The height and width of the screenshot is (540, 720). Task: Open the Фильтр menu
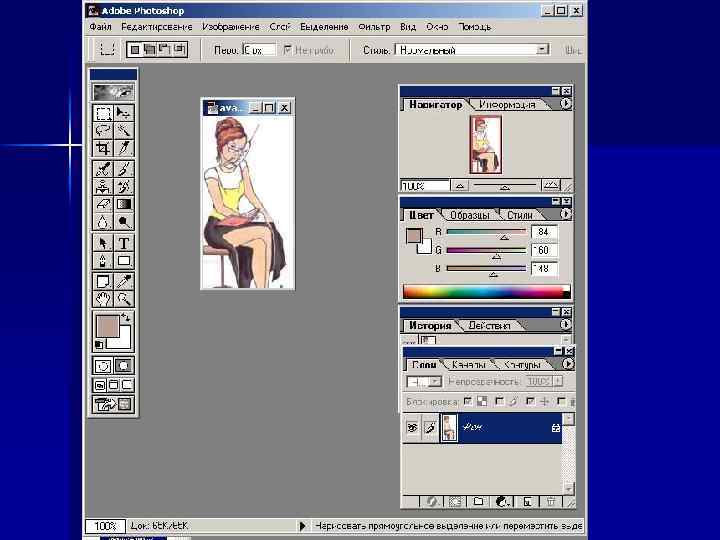click(x=374, y=27)
